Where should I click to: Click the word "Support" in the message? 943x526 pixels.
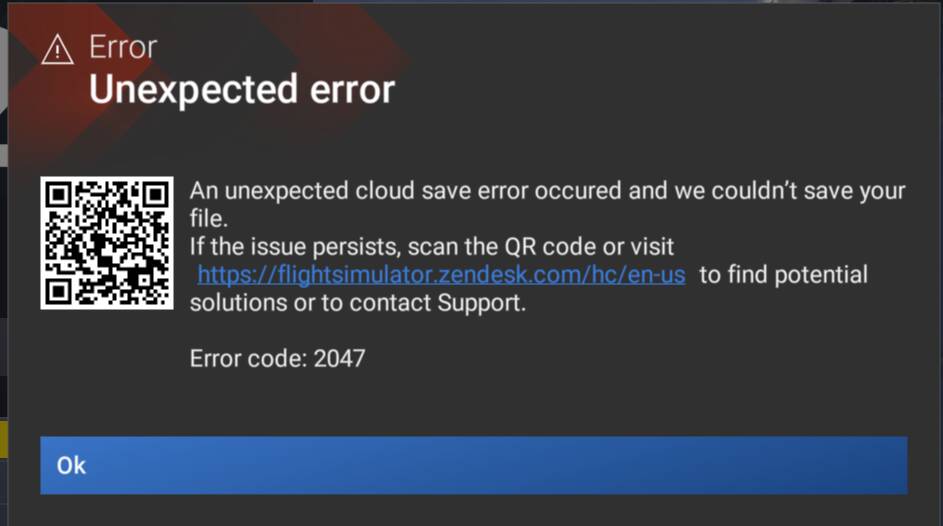click(480, 303)
